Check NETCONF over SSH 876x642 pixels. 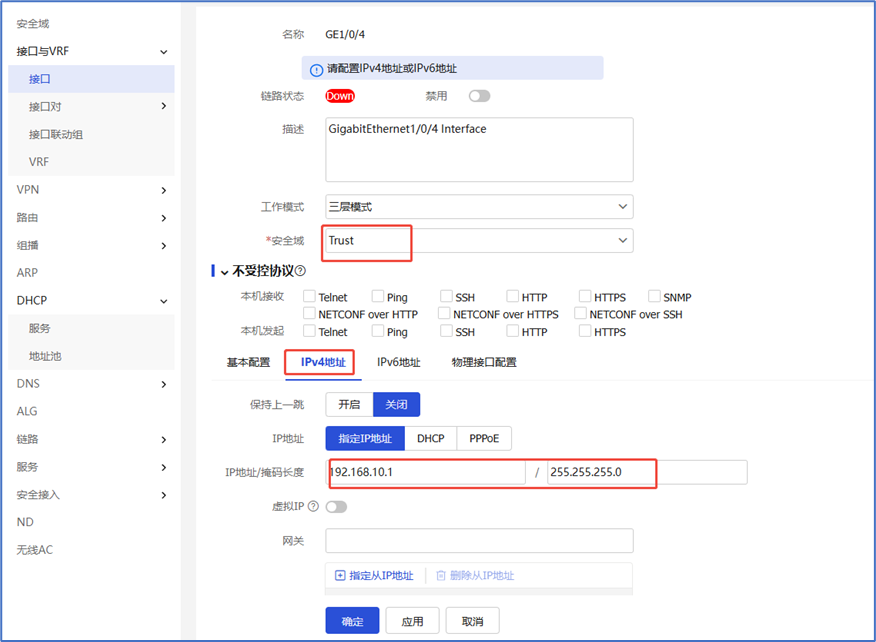click(580, 313)
